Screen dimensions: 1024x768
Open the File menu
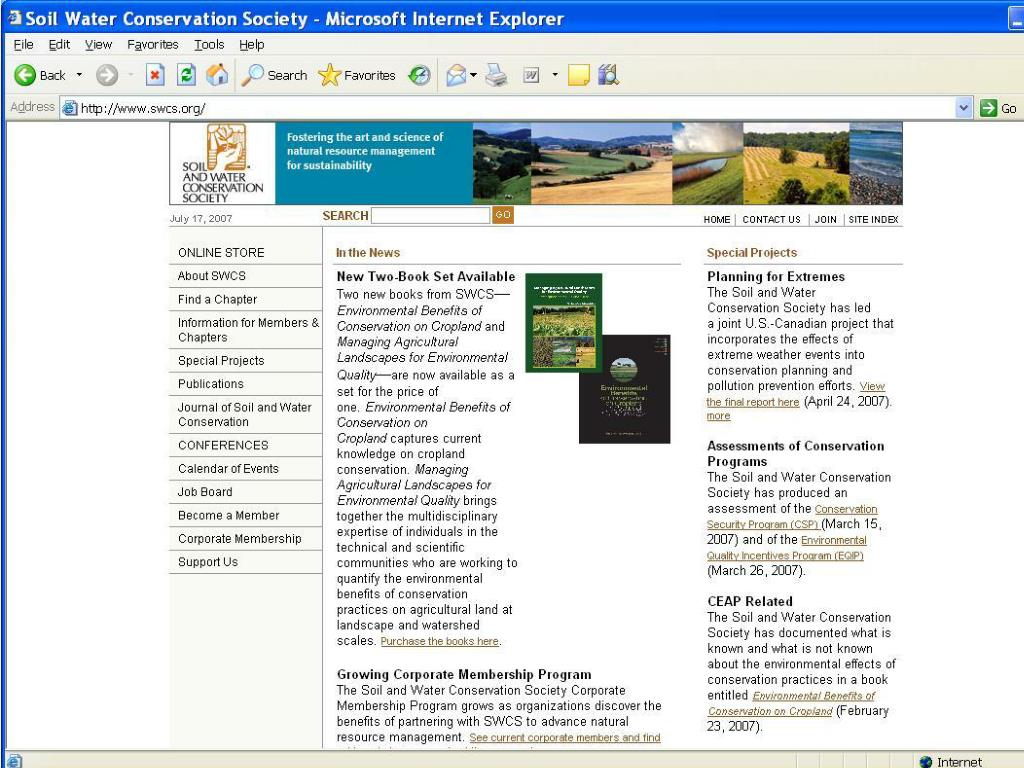click(x=24, y=44)
